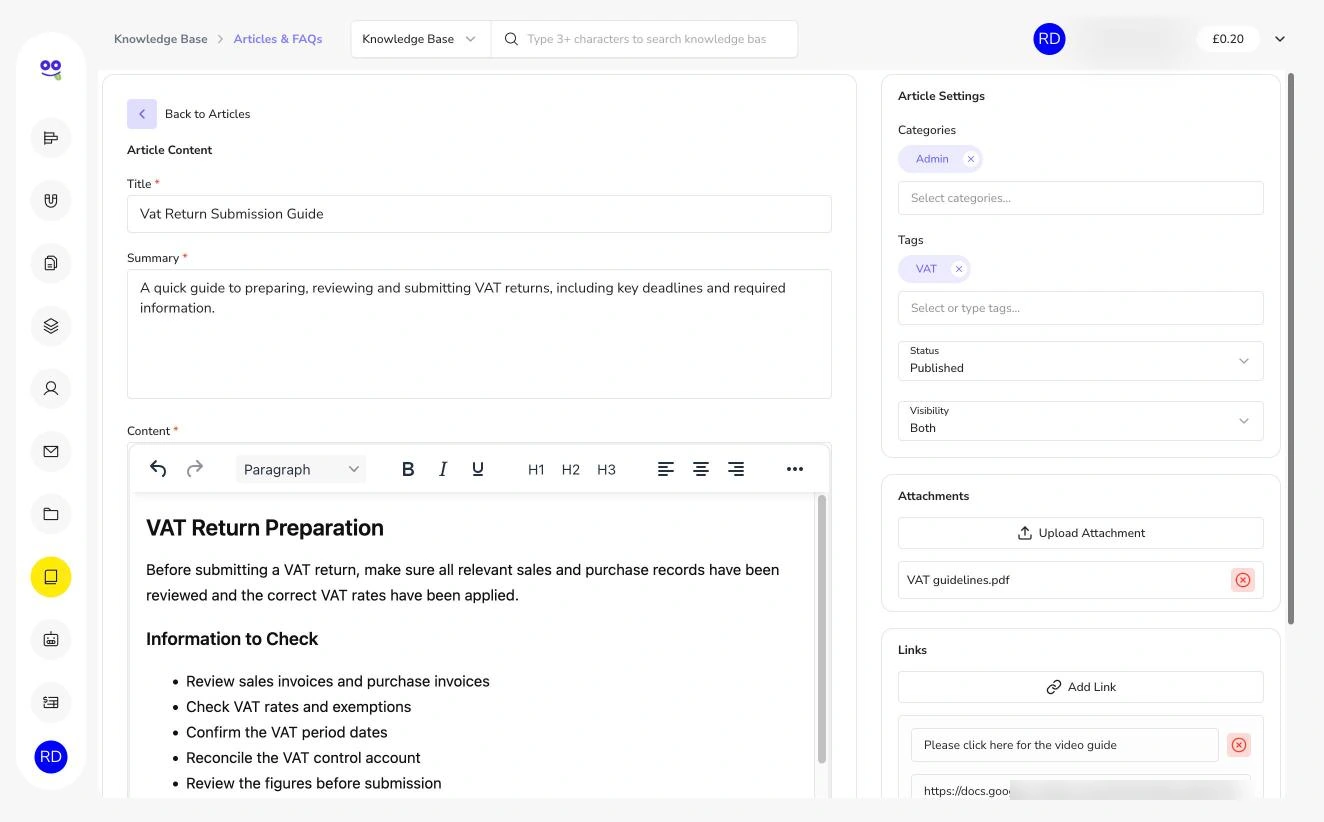Image resolution: width=1324 pixels, height=822 pixels.
Task: Click the smiley logo at sidebar top
Action: [51, 68]
